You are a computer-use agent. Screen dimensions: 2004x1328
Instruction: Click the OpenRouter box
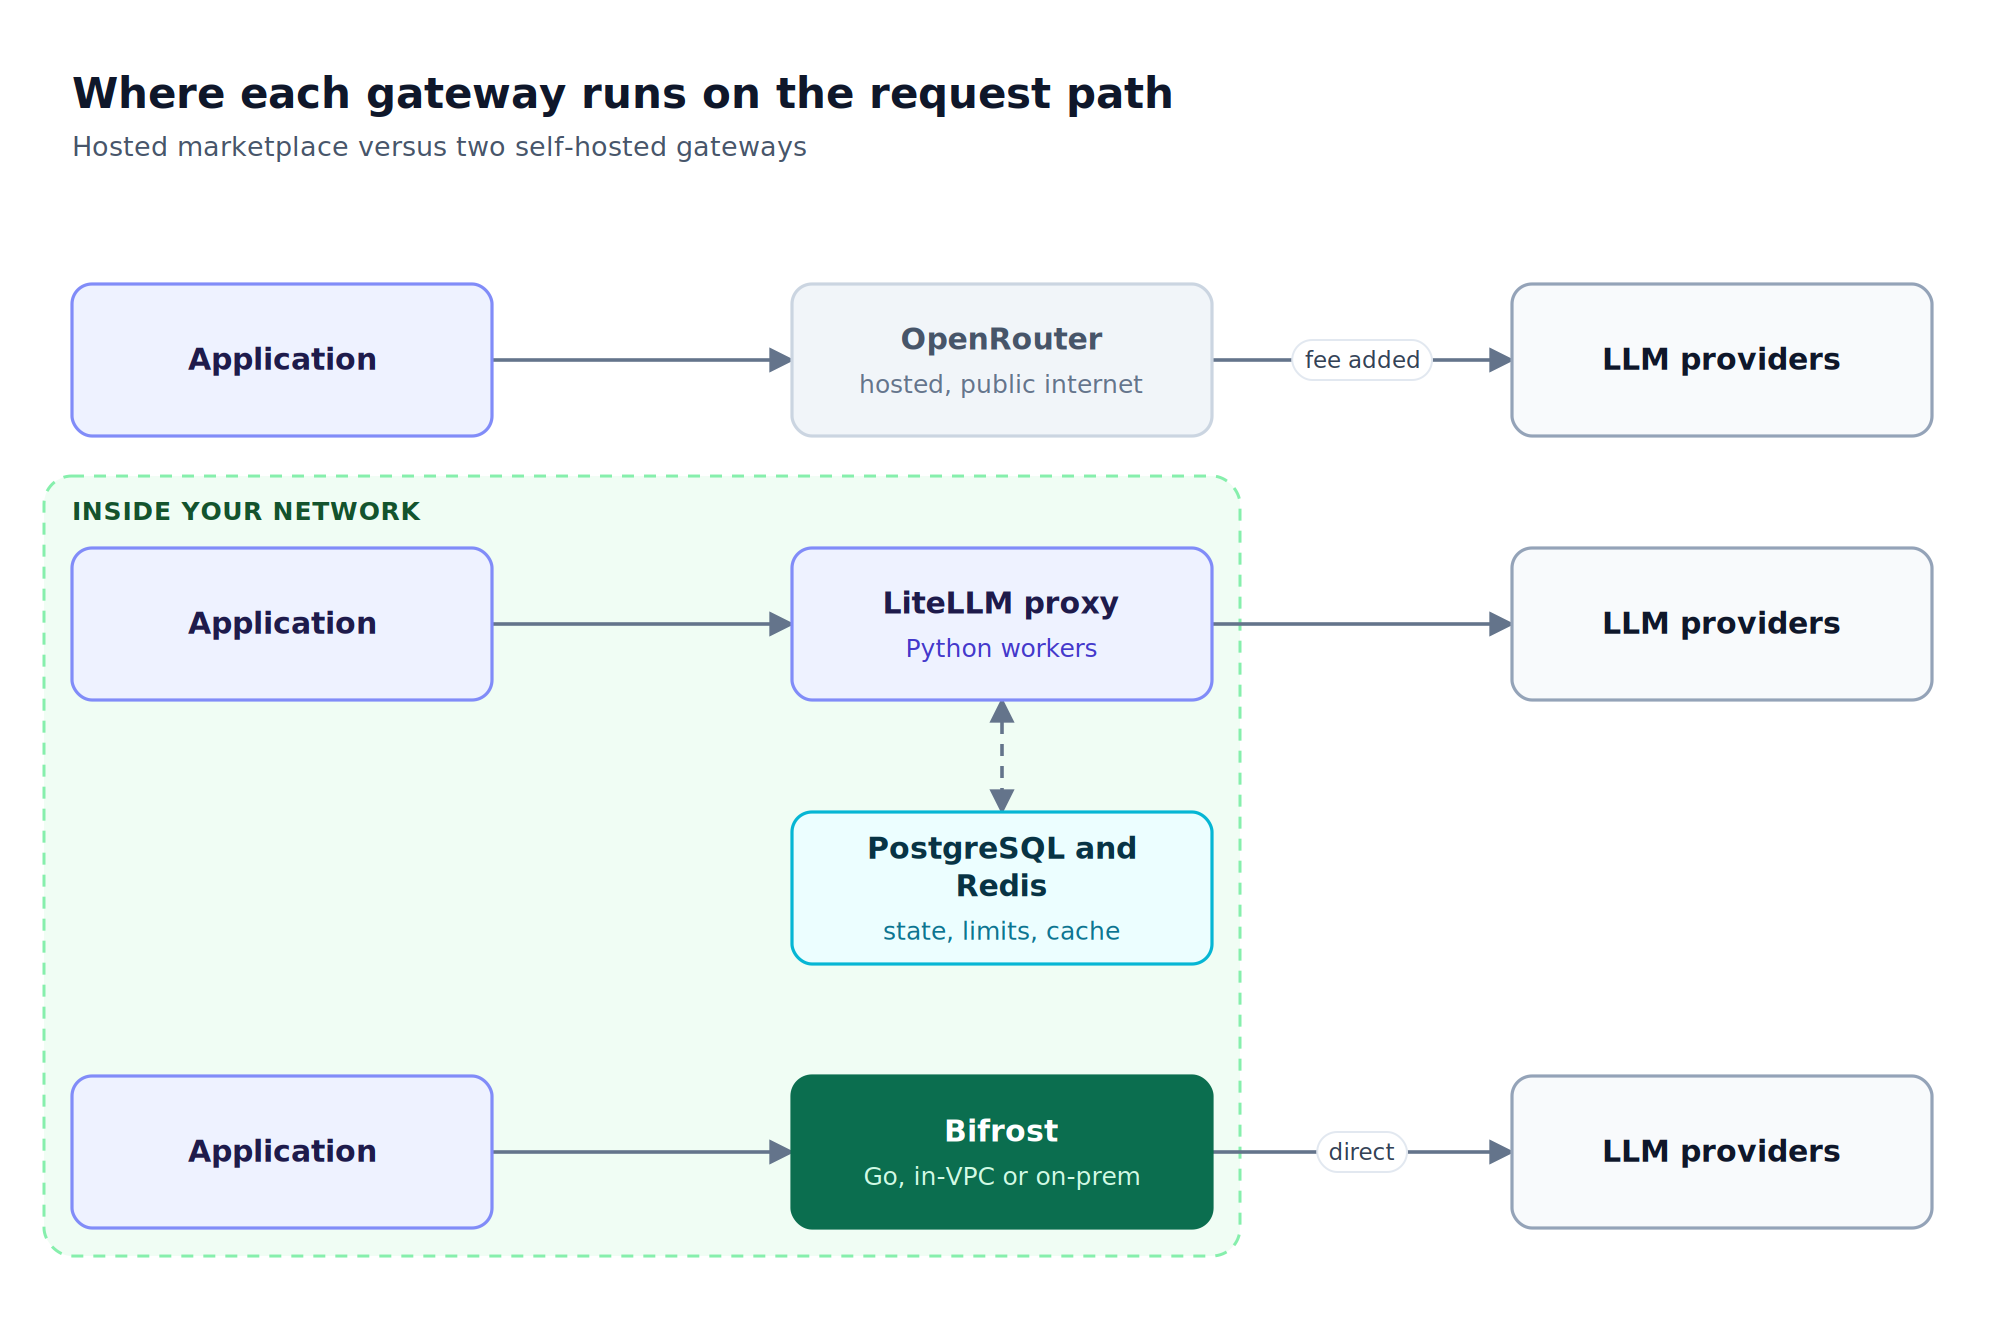[x=1002, y=360]
